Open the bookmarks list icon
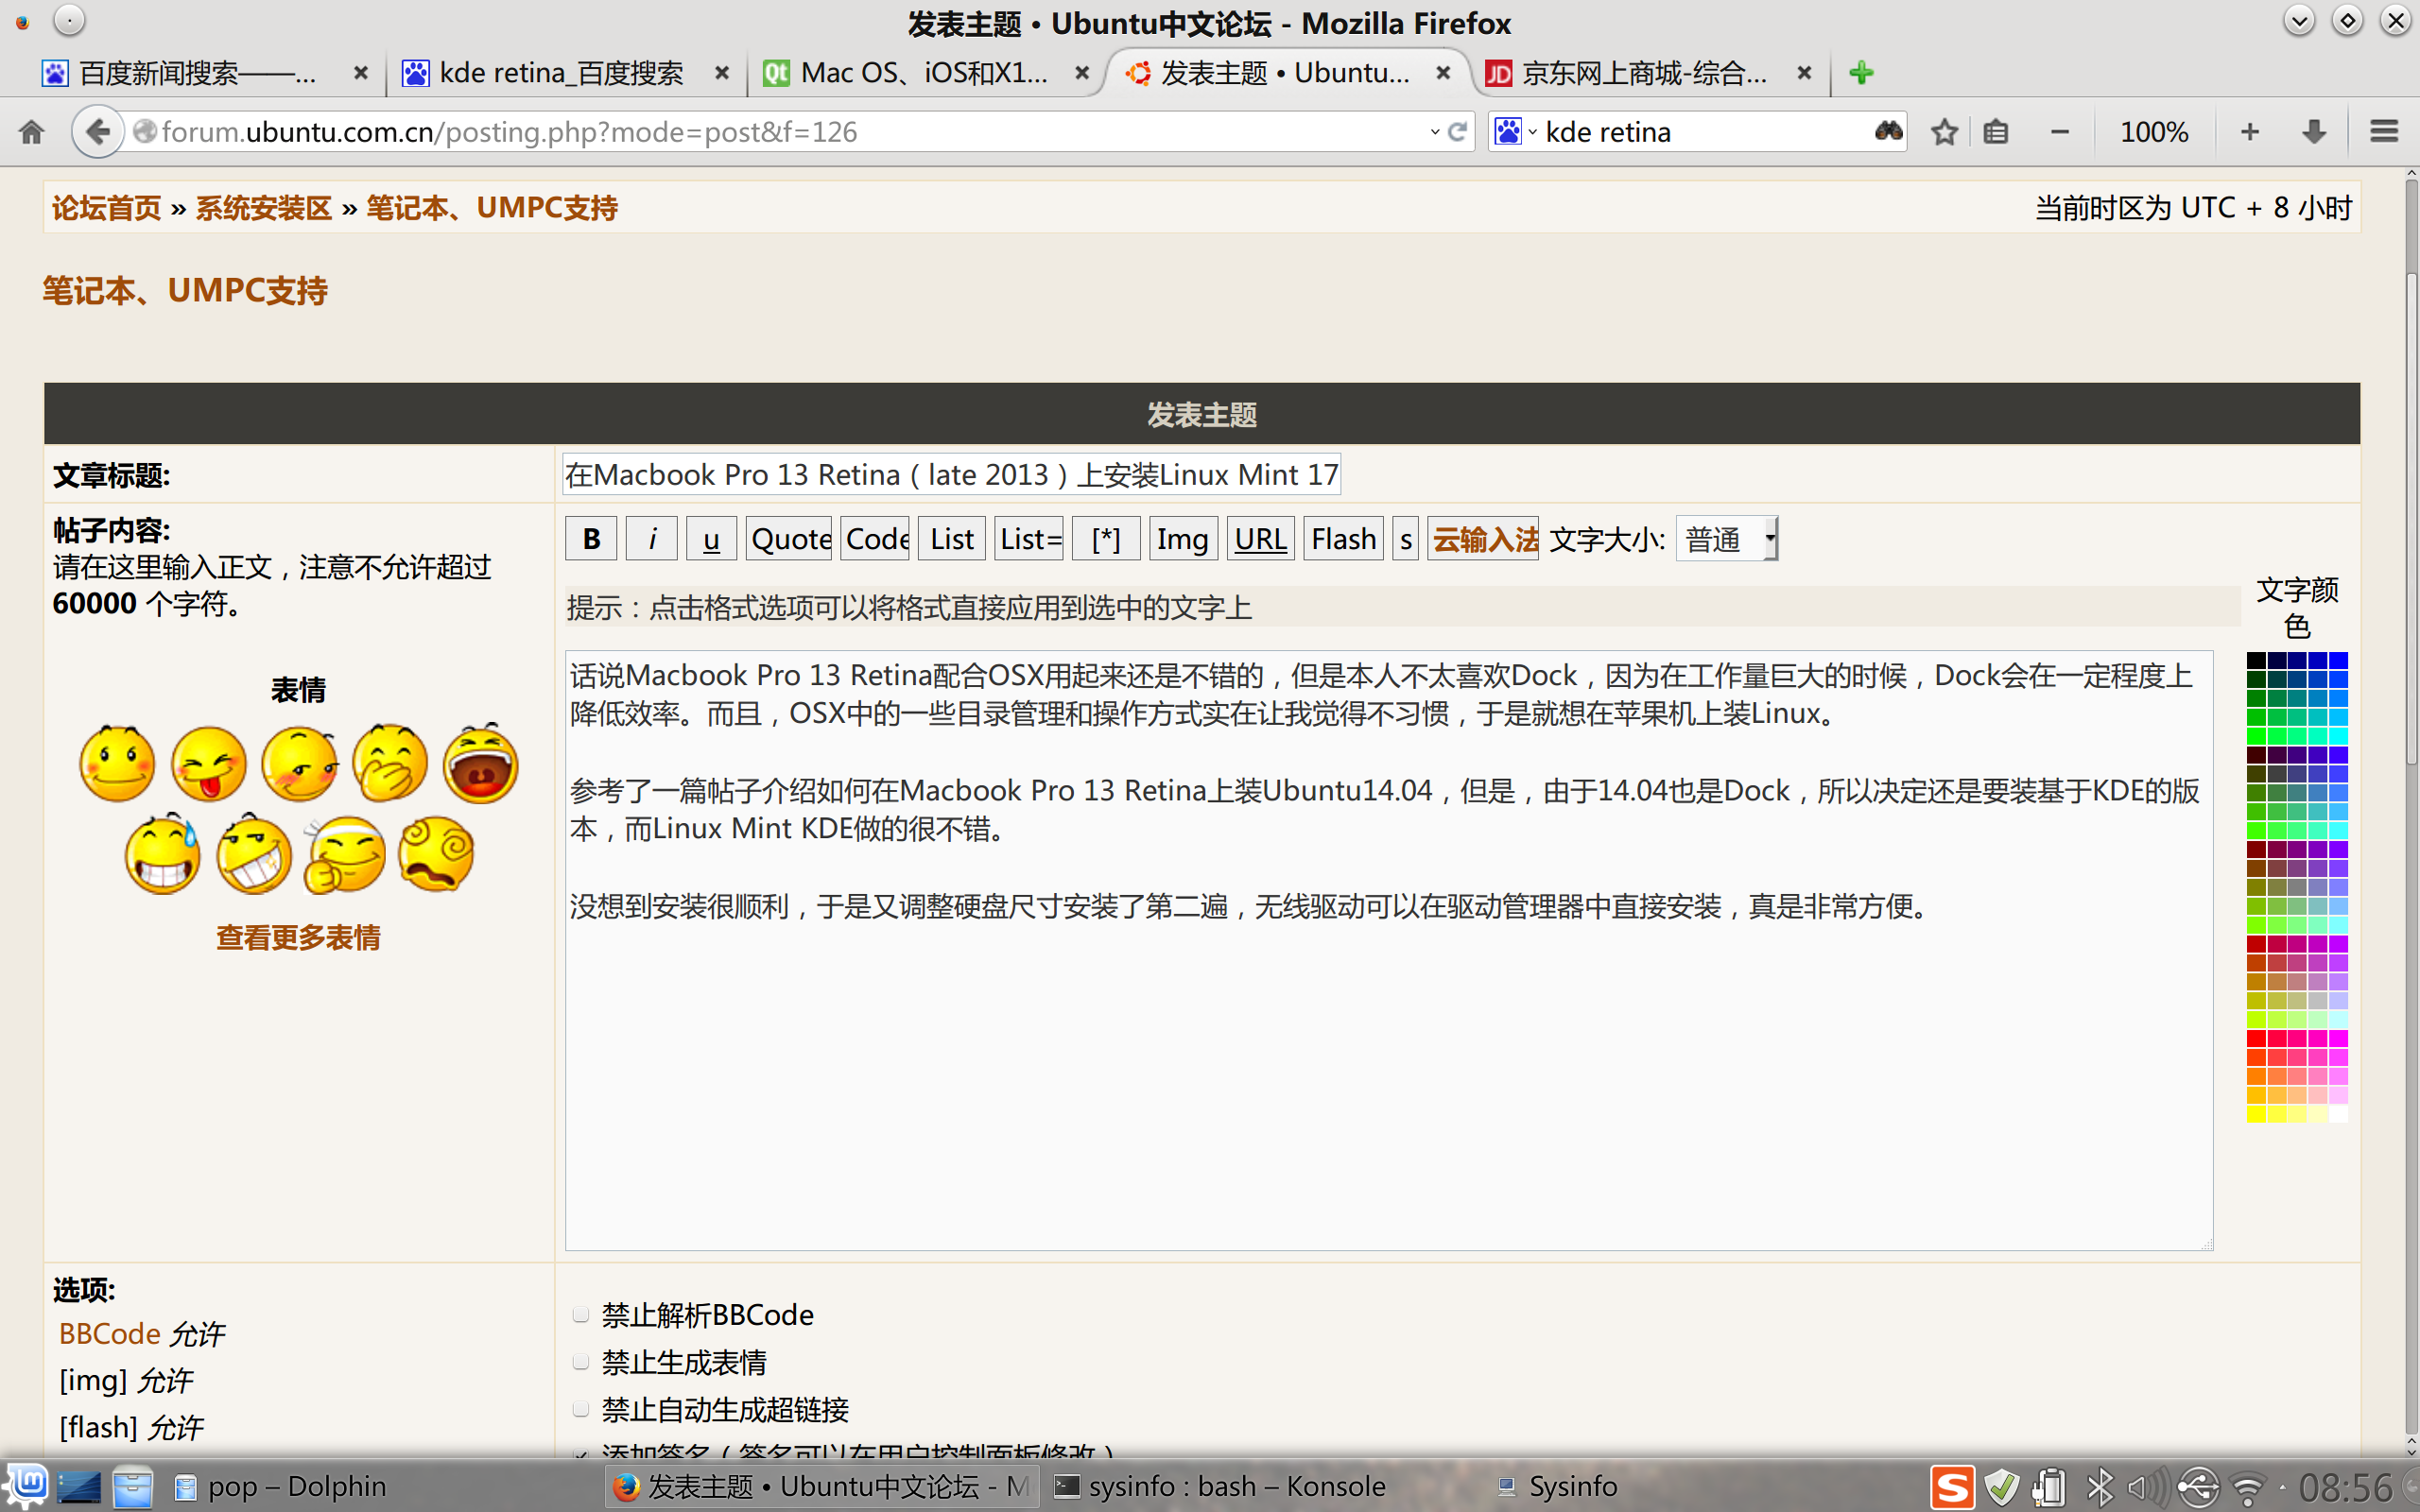The height and width of the screenshot is (1512, 2420). 1996,131
